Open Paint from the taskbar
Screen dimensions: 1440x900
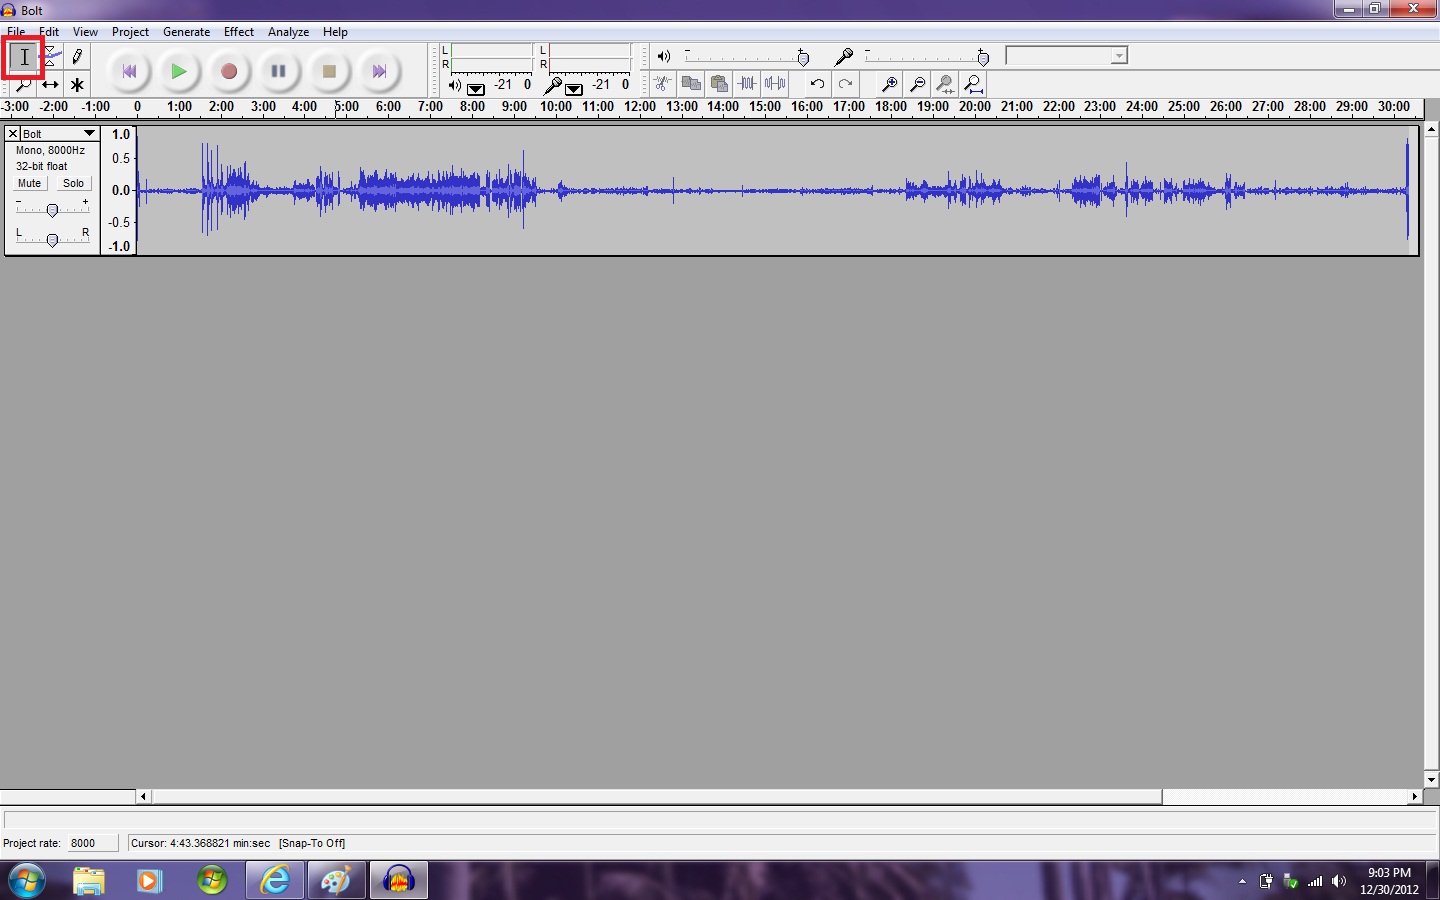336,881
